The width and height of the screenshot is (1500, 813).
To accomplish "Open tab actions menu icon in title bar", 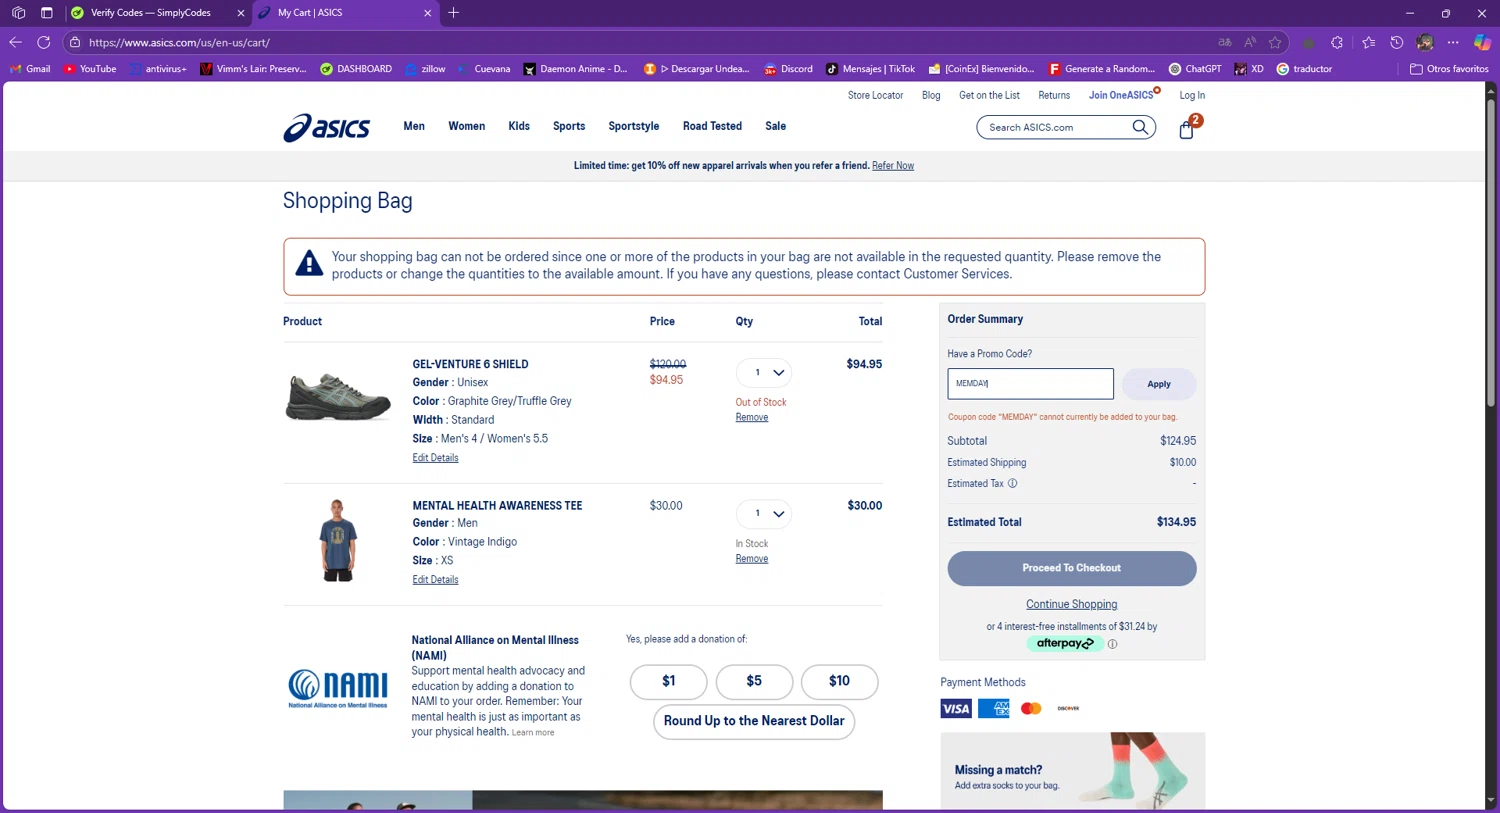I will point(47,13).
